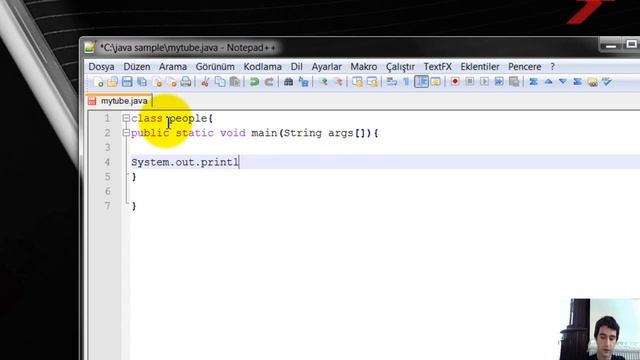Click the Close All documents icon
This screenshot has height=360, width=640.
[x=172, y=82]
